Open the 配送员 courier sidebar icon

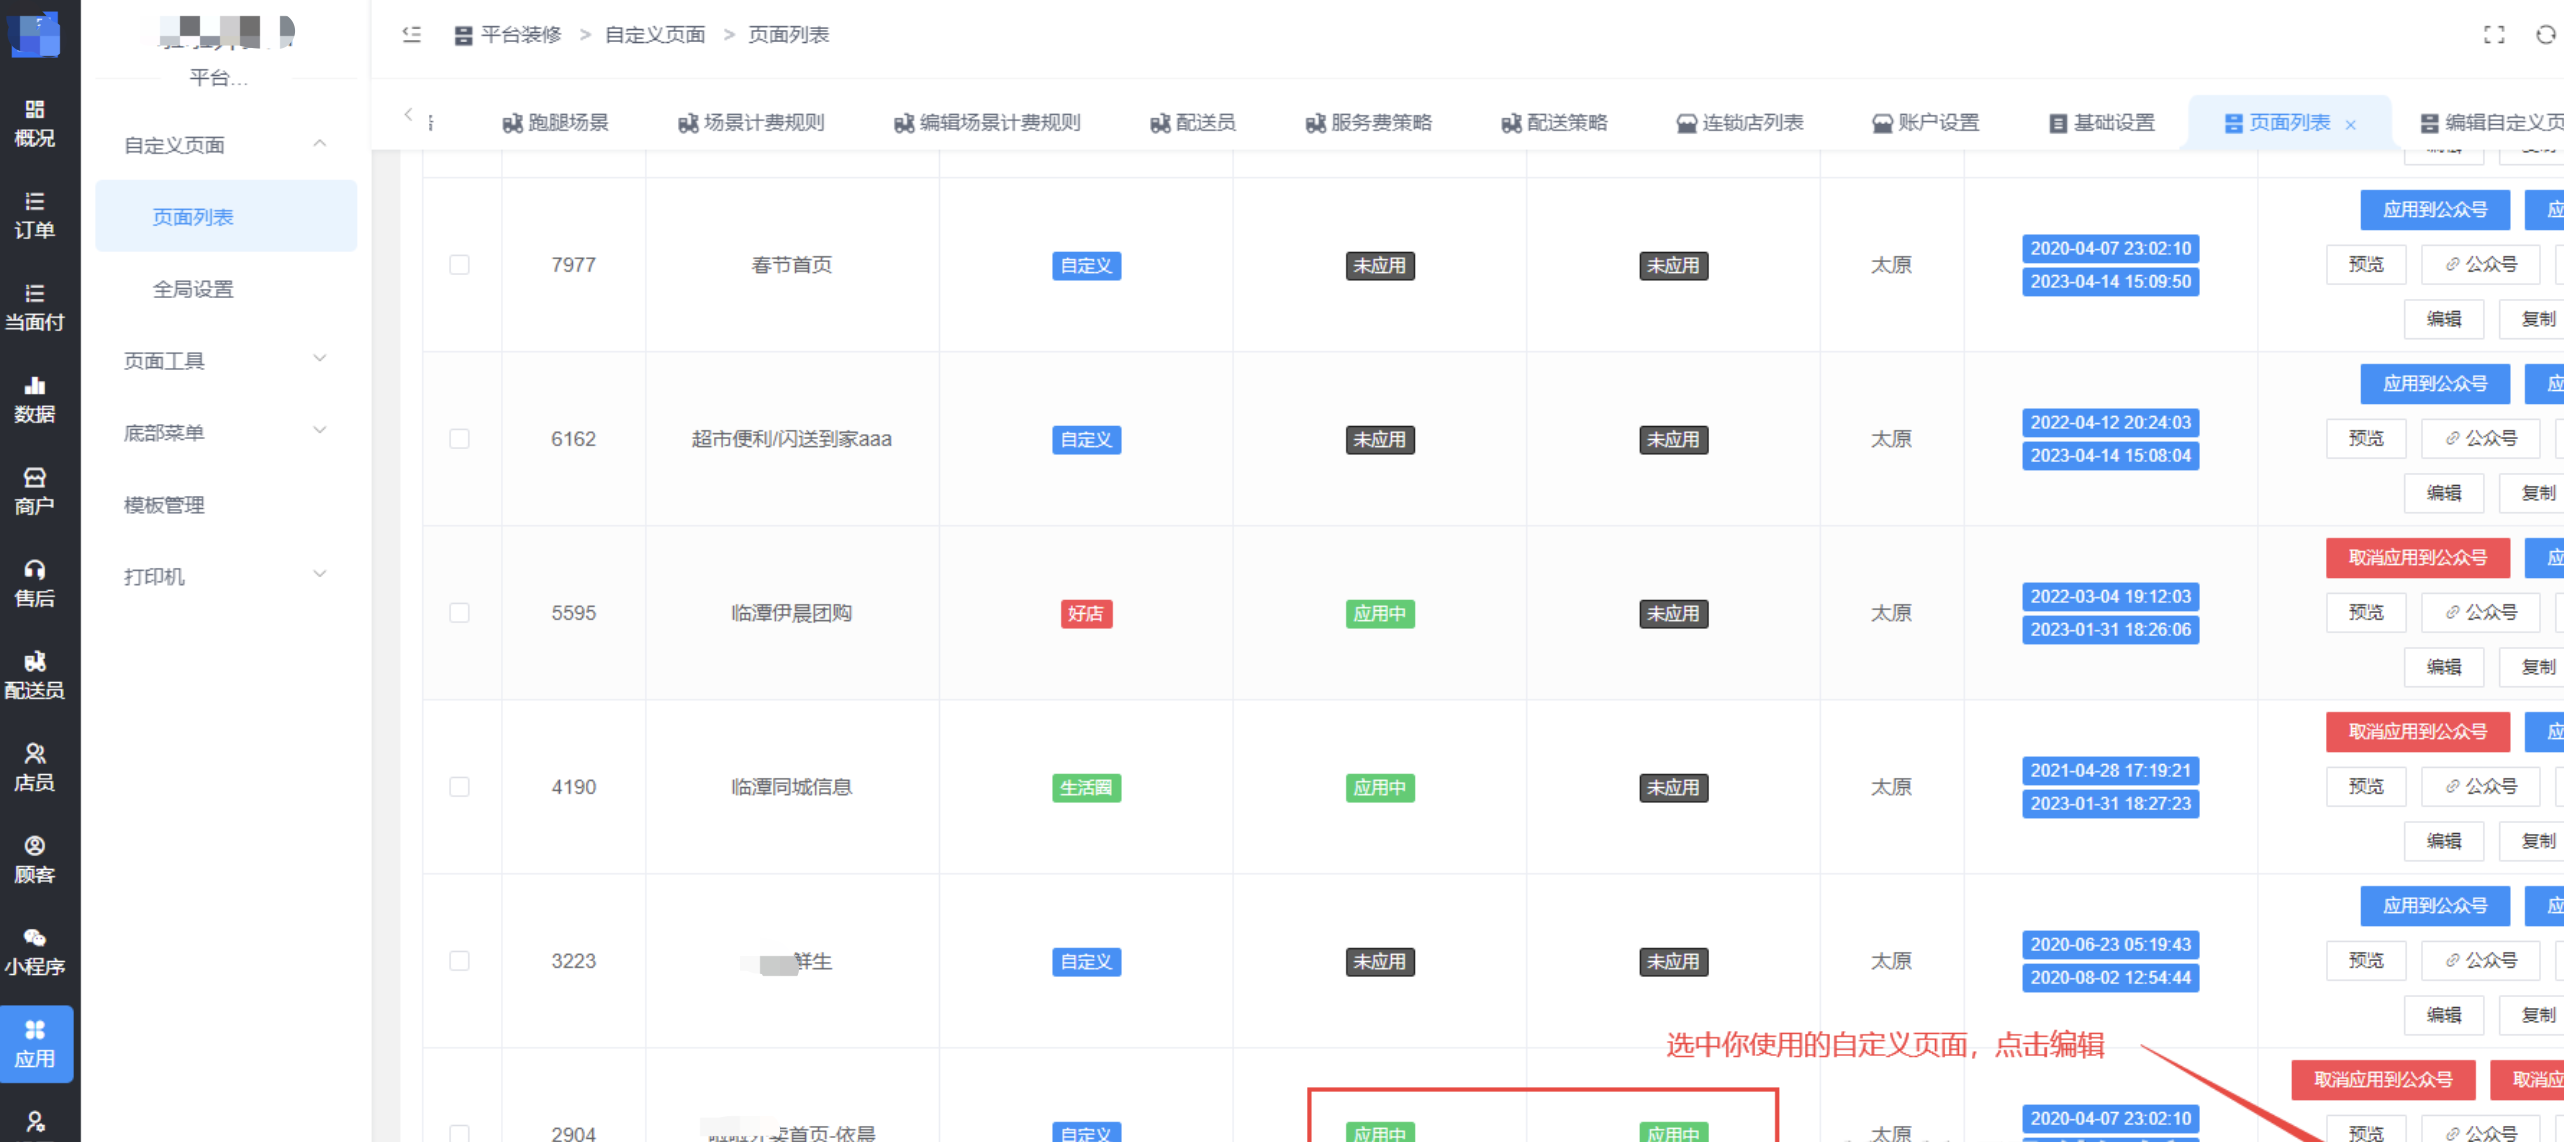[34, 674]
